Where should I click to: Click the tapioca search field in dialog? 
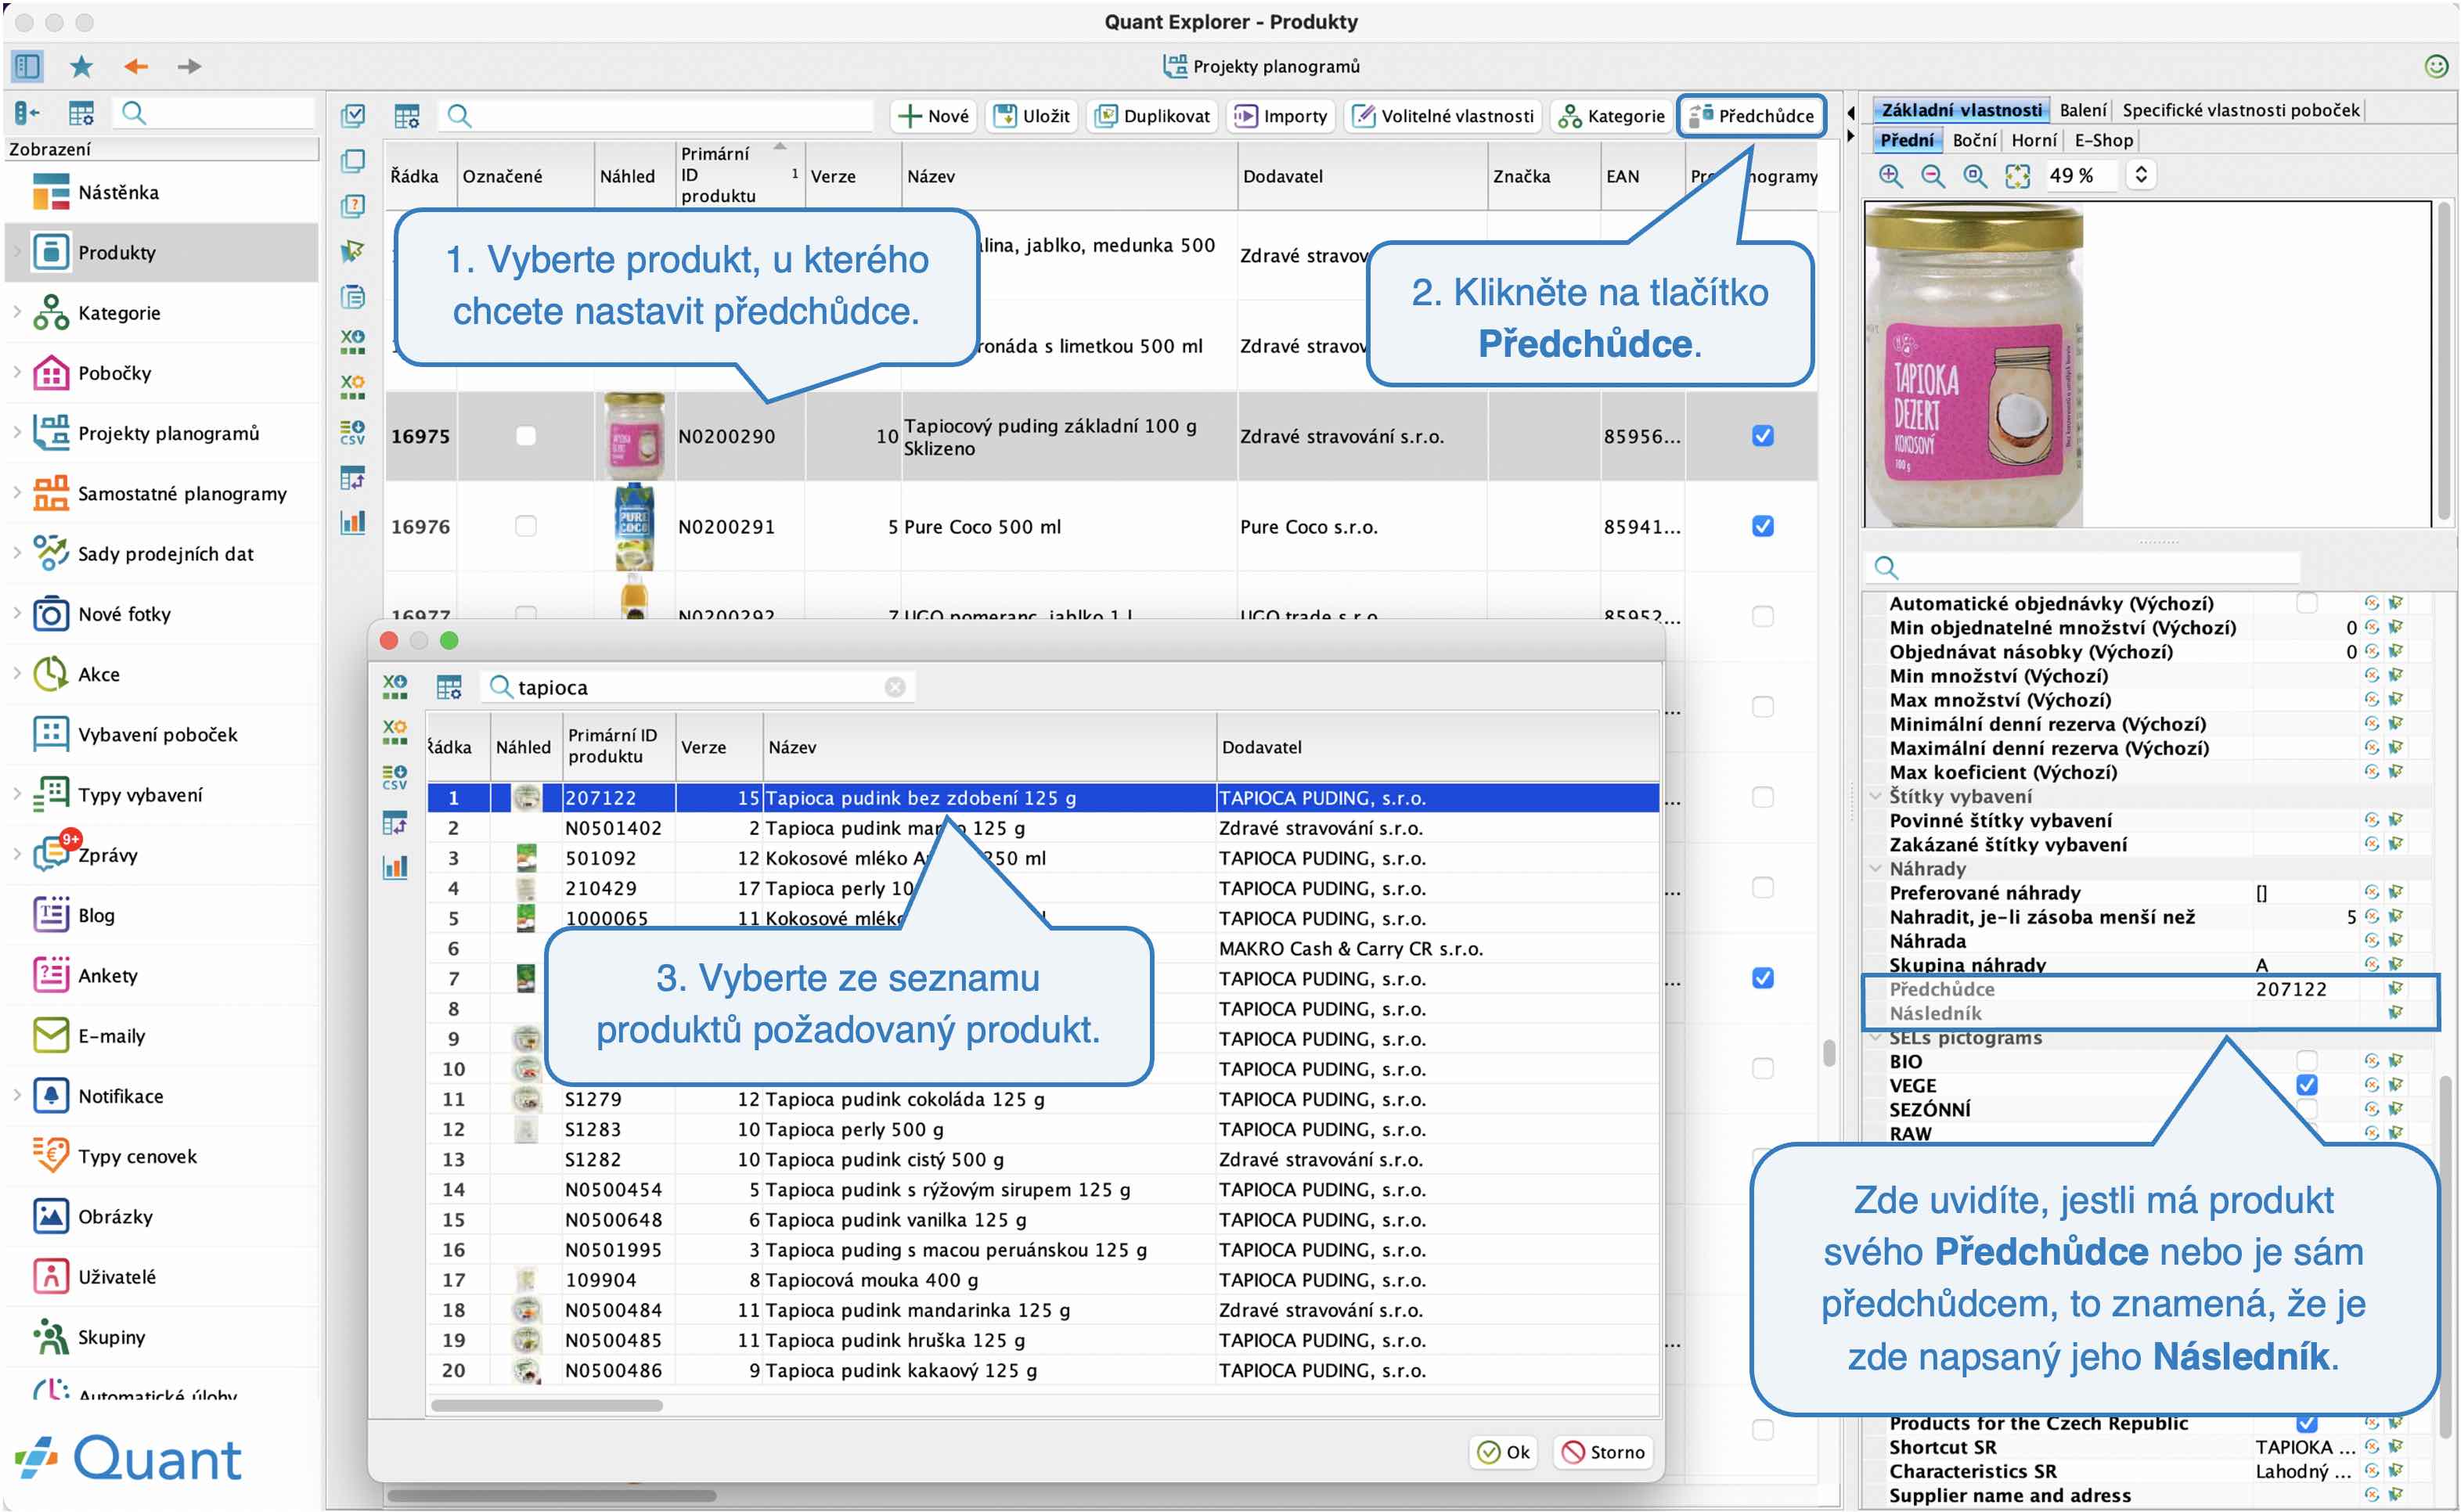697,687
